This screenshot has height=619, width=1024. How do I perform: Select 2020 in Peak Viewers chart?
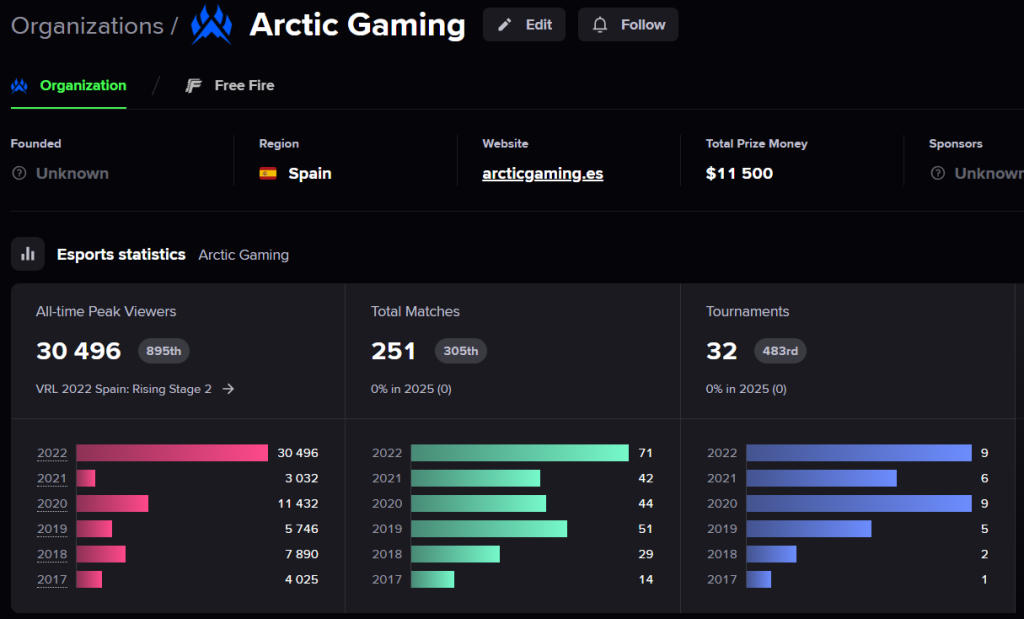pos(52,503)
